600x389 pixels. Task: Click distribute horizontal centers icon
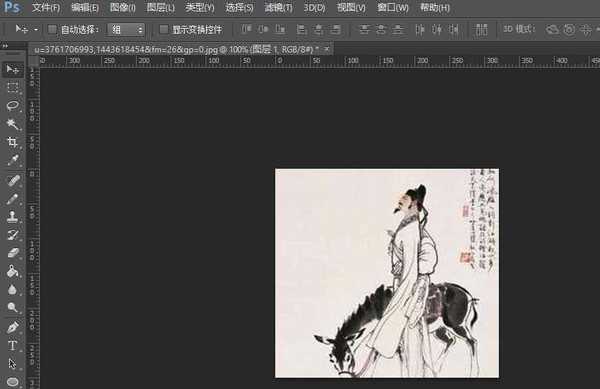pyautogui.click(x=437, y=29)
